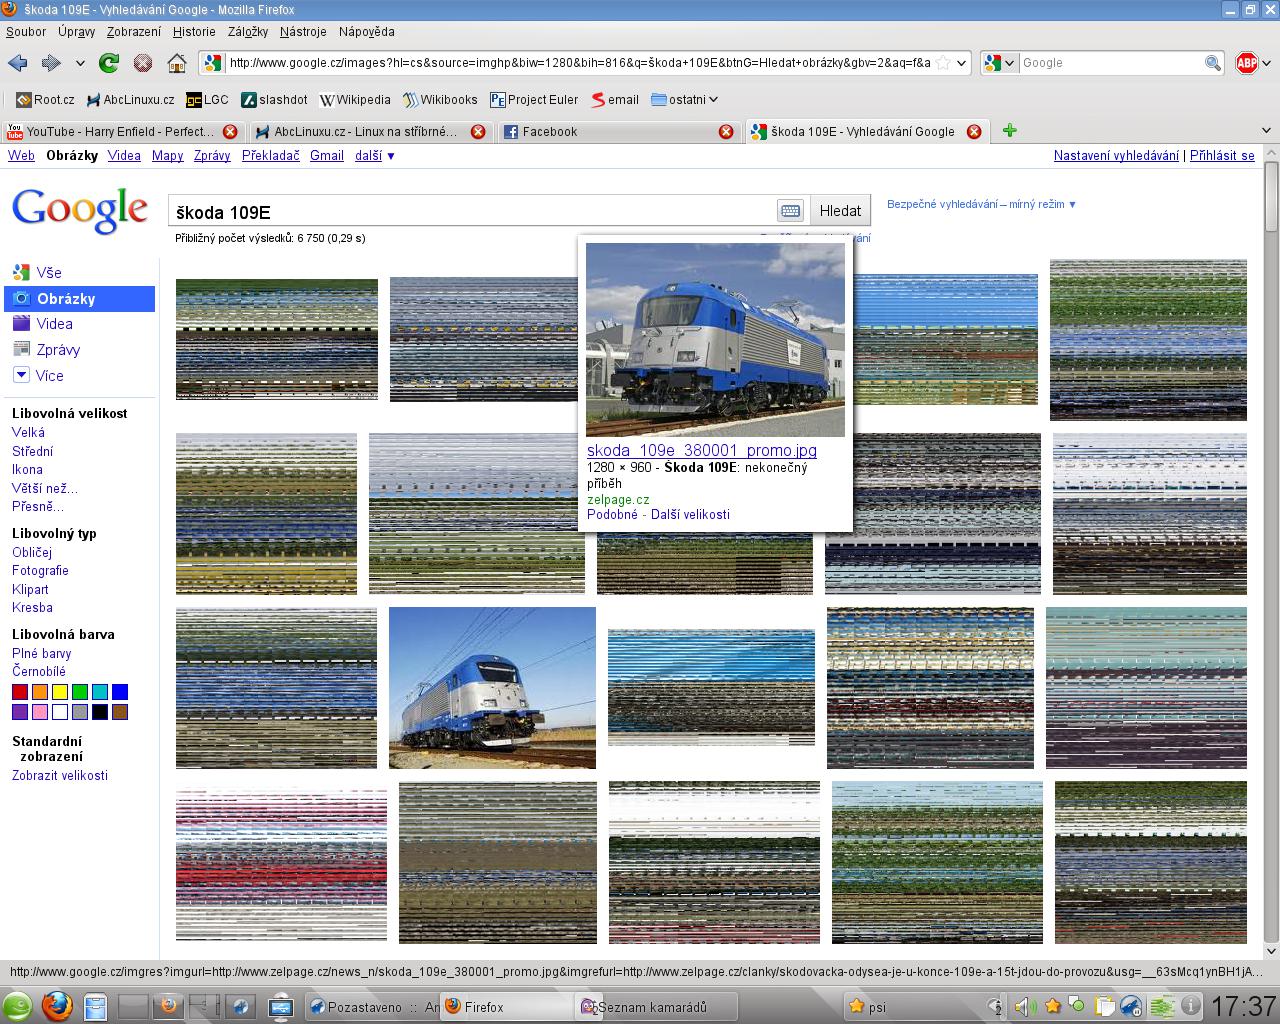Open the skoda_109e_380001_promo.jpg link
The image size is (1280, 1024).
702,450
